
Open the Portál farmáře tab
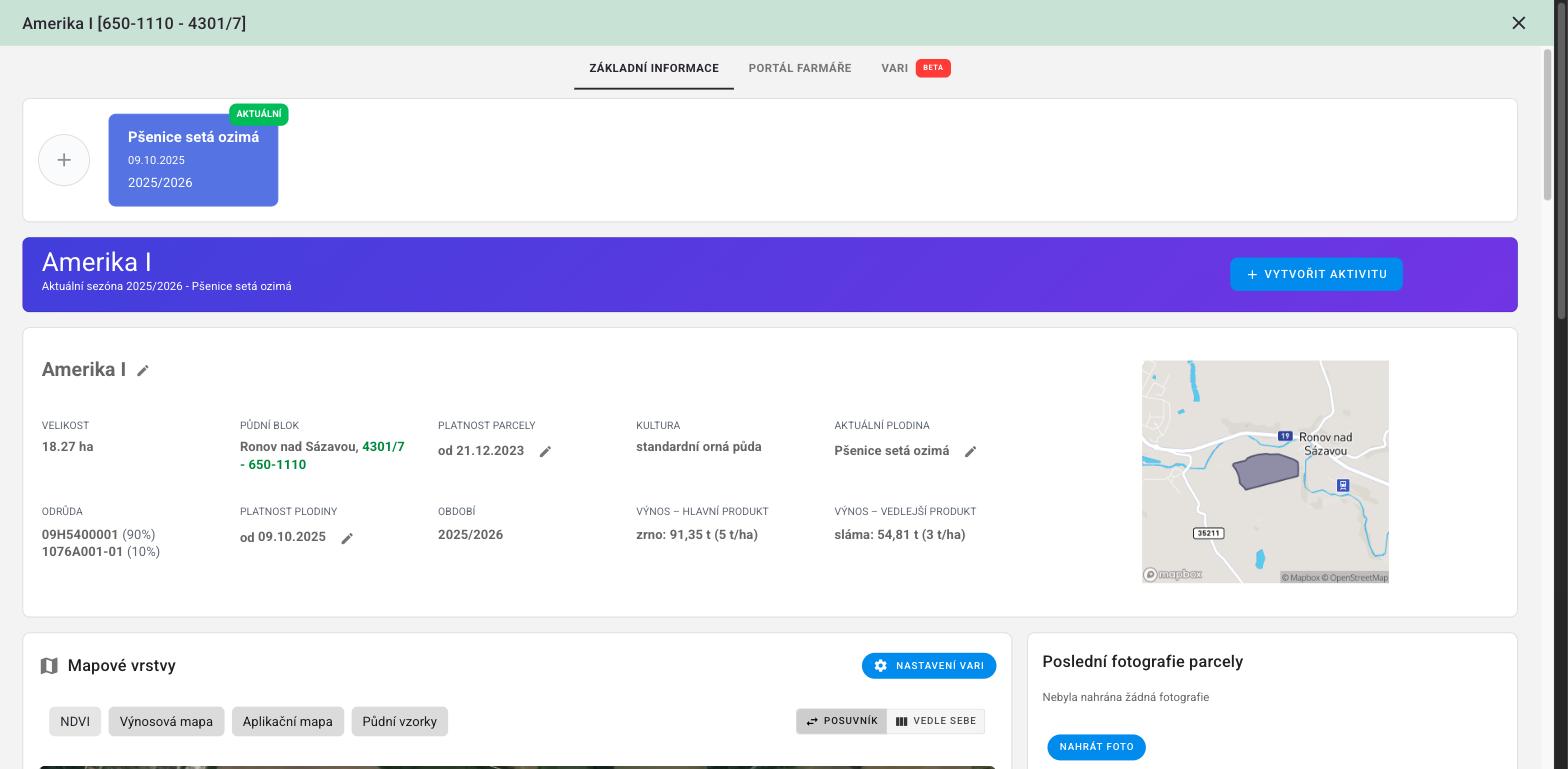click(x=800, y=68)
